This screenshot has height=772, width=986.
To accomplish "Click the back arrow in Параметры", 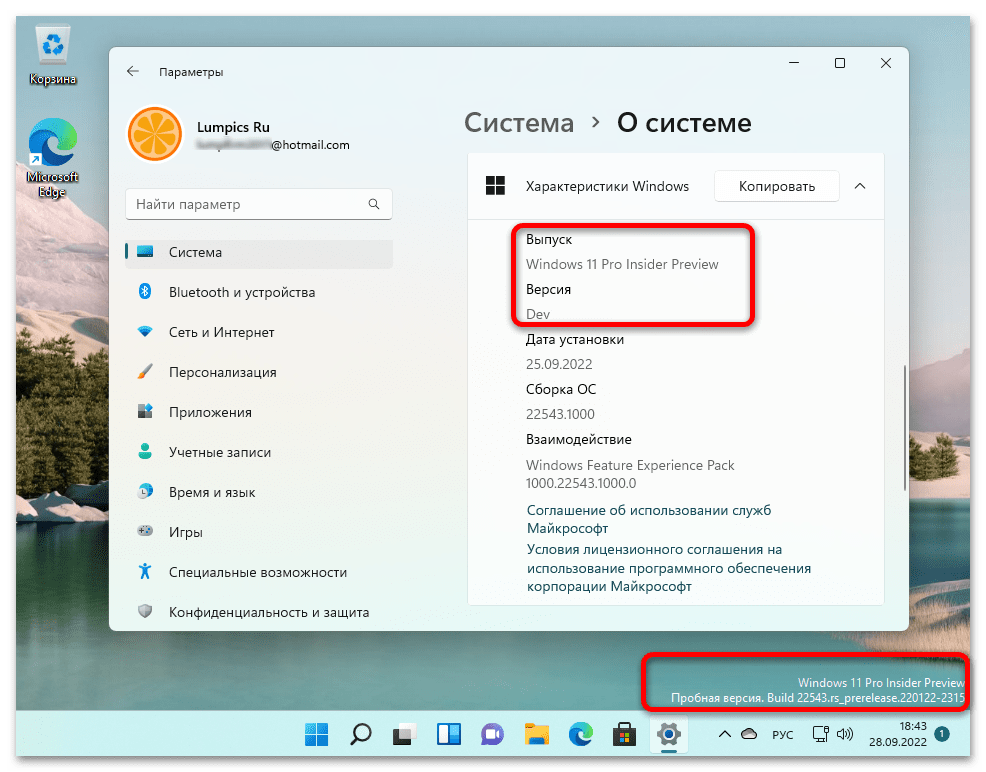I will 133,72.
